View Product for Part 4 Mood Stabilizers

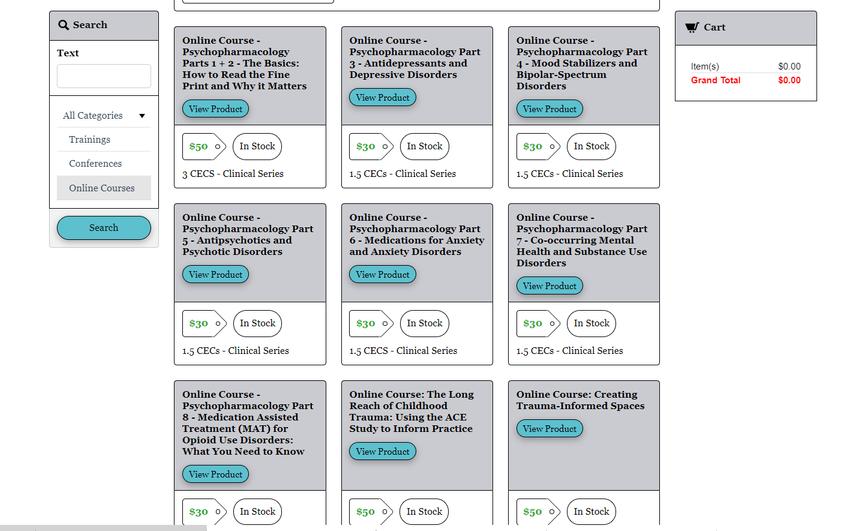tap(549, 109)
